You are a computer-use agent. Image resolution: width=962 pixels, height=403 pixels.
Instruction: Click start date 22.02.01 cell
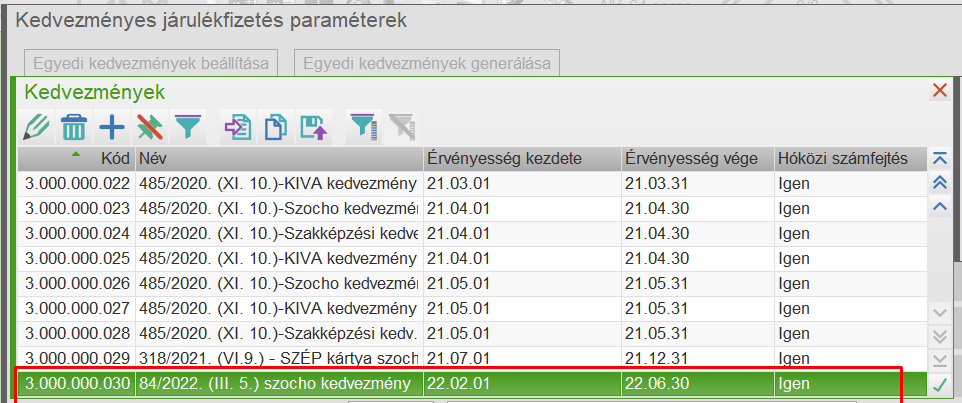tap(522, 384)
